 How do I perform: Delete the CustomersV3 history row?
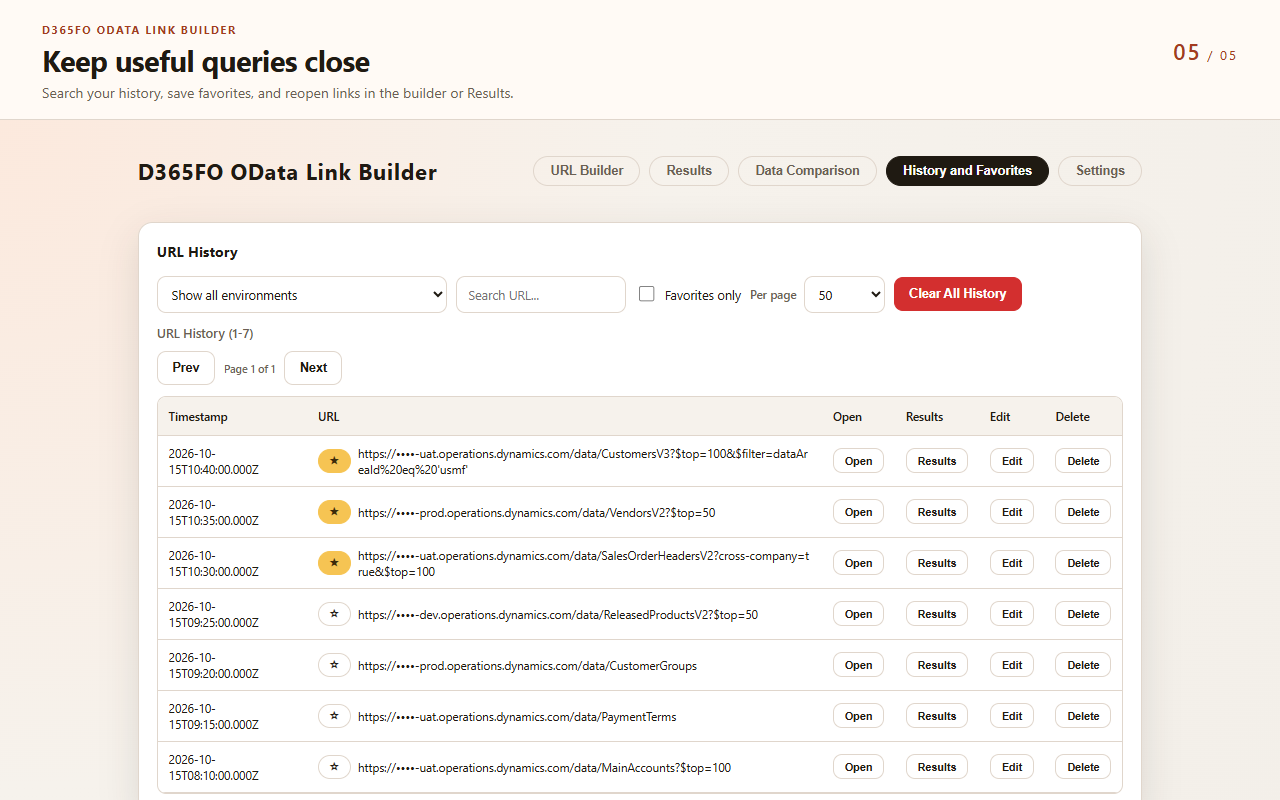point(1083,461)
